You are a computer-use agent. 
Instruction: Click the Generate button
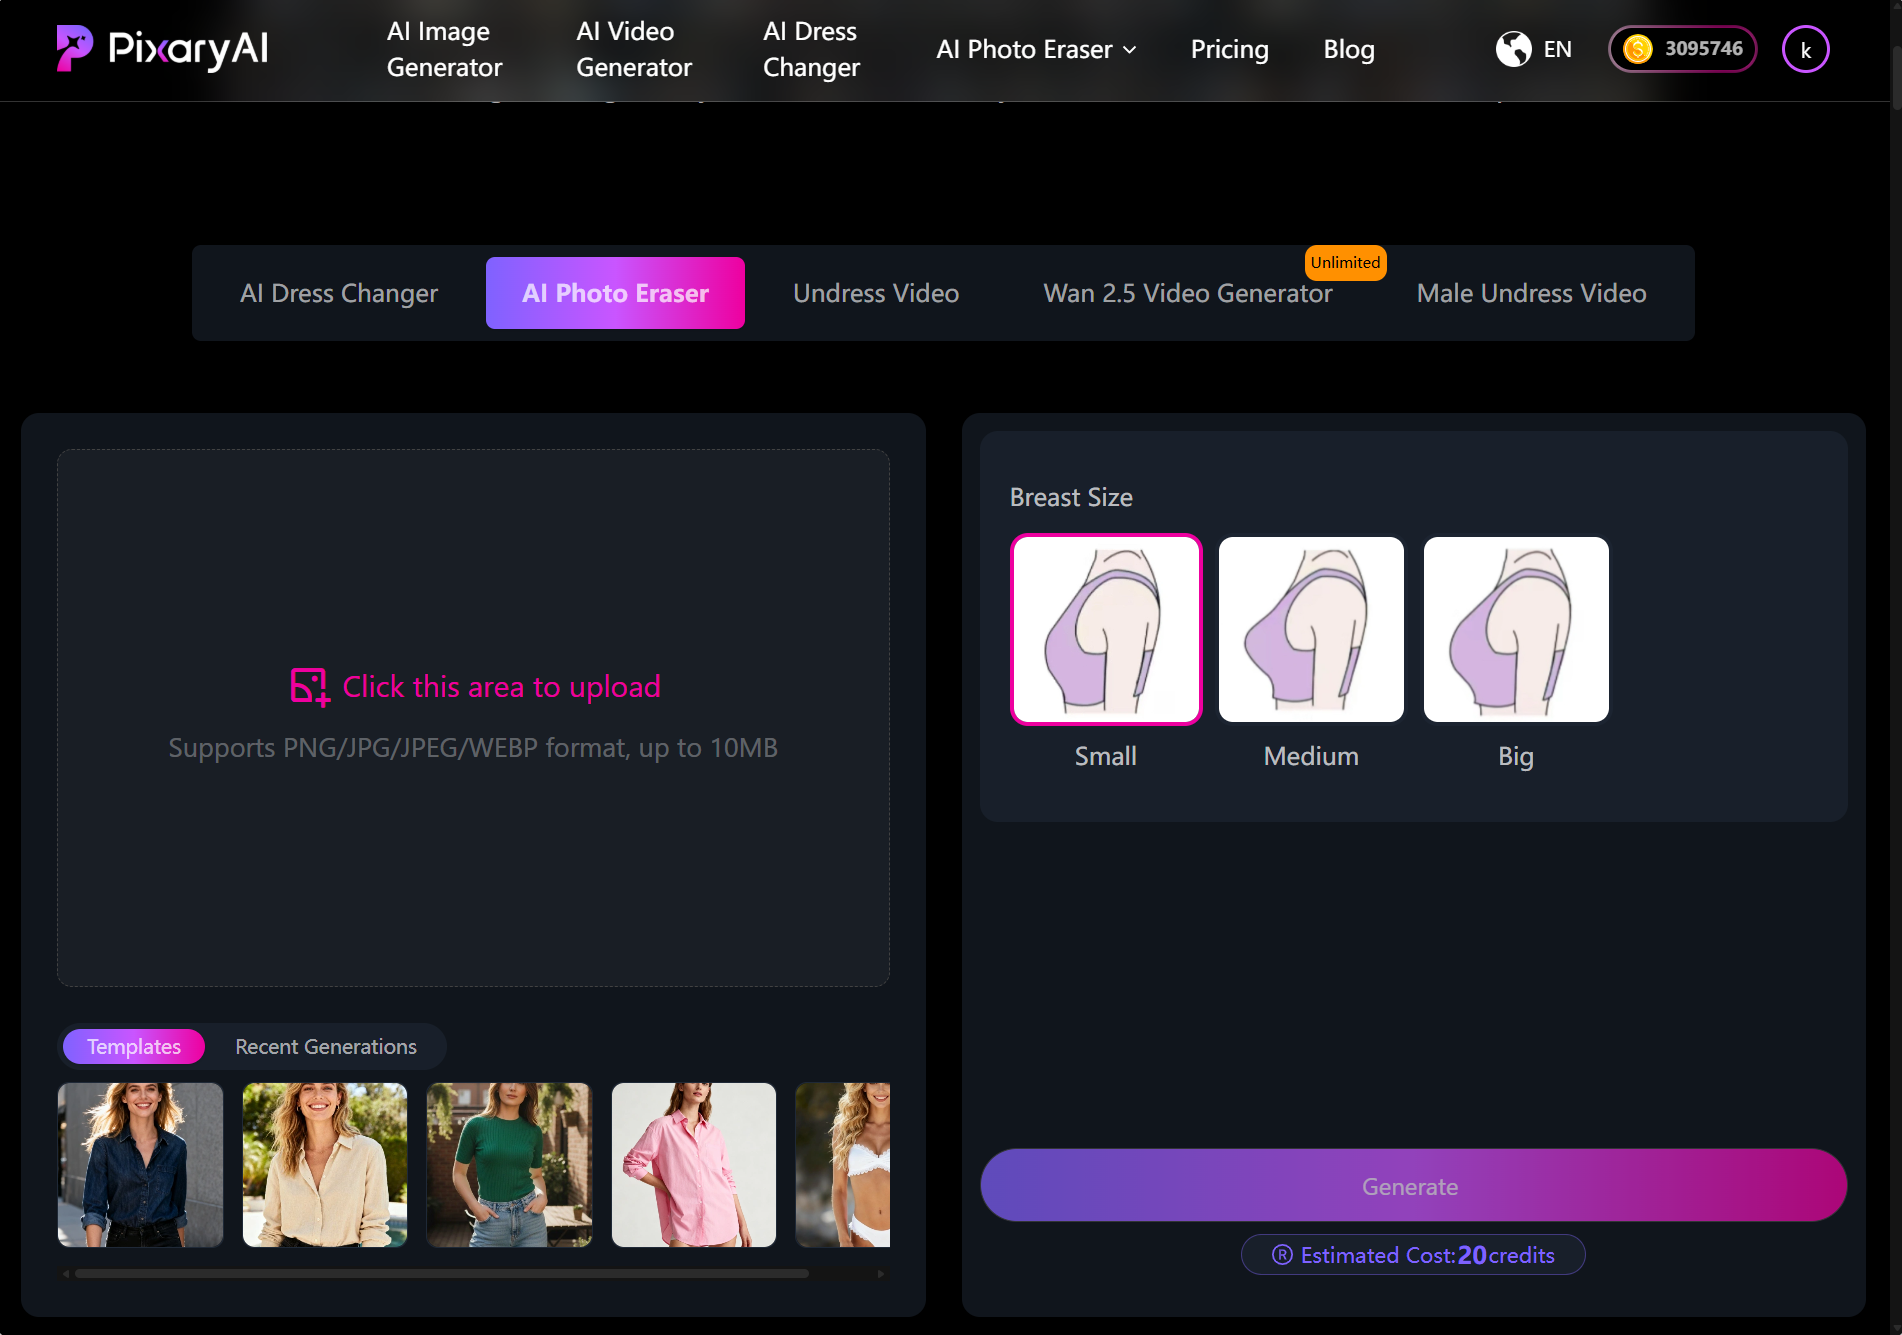coord(1413,1186)
